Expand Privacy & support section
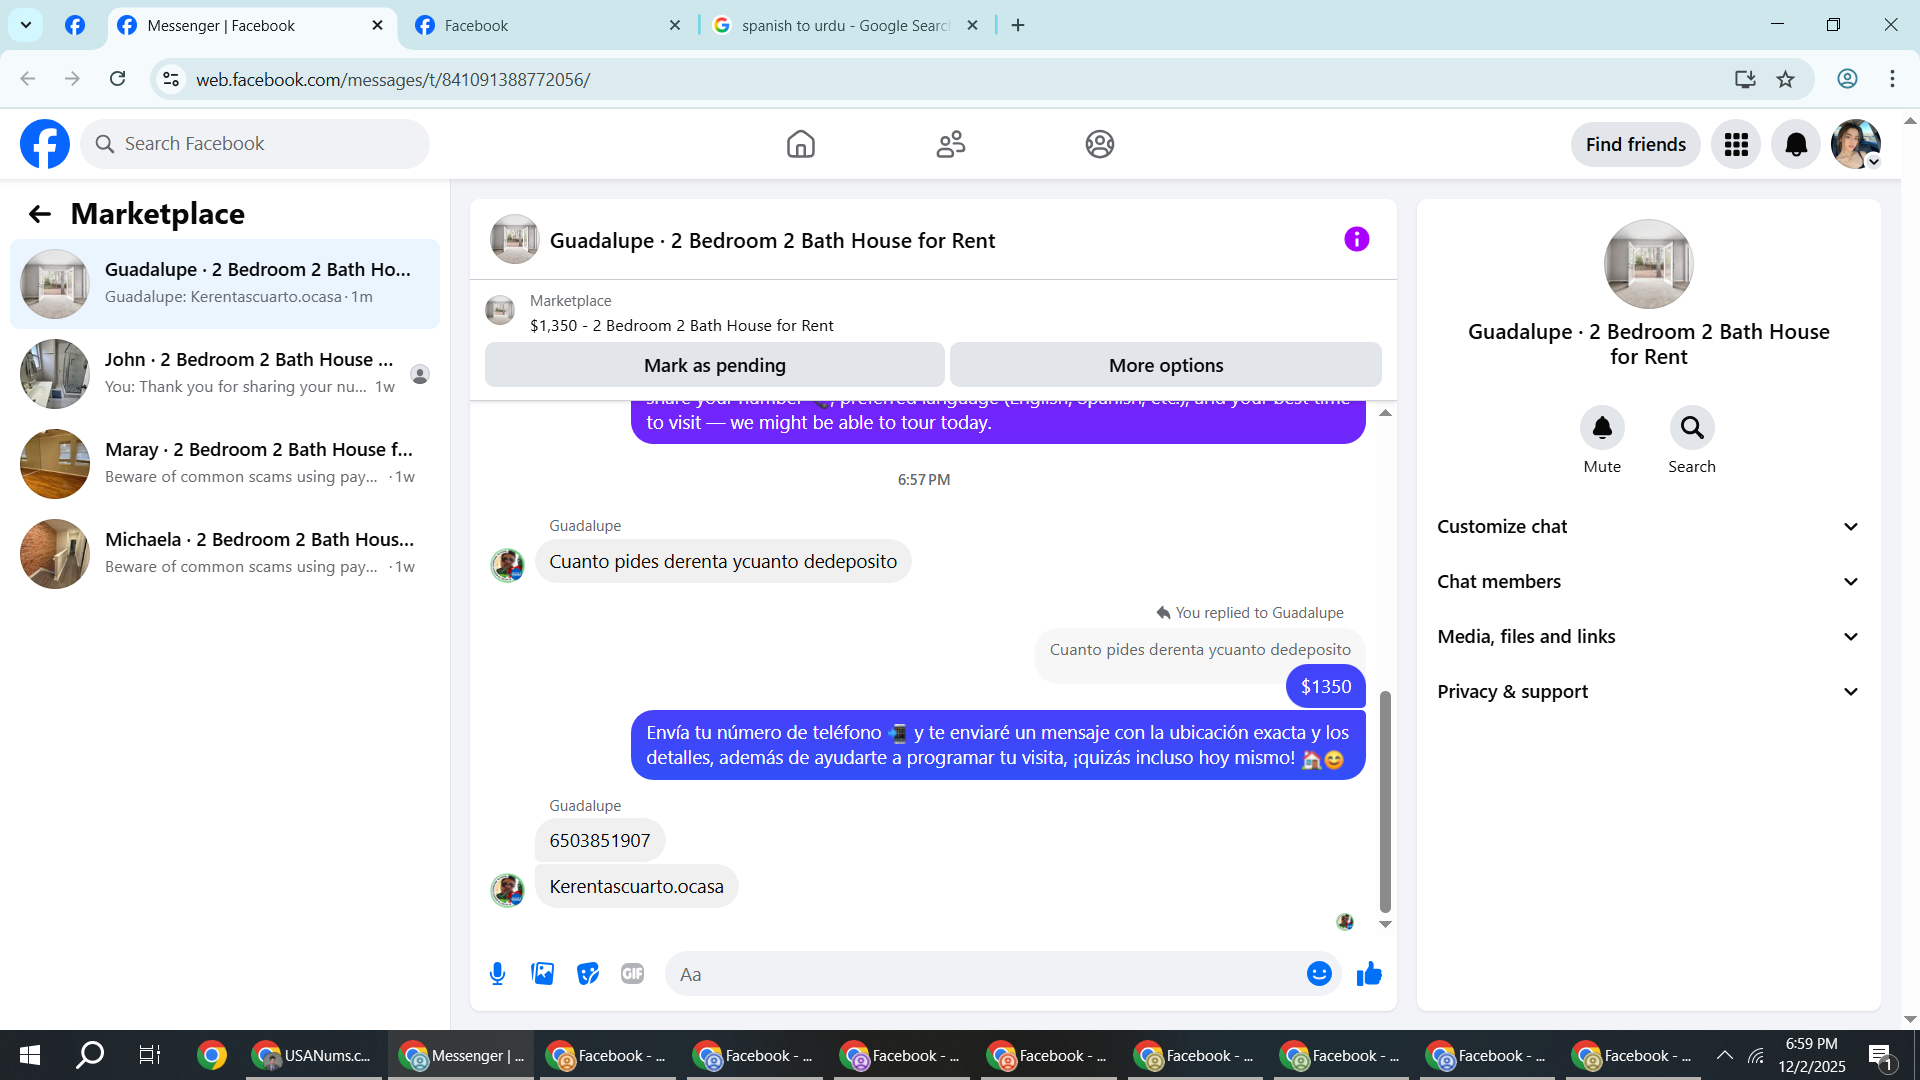 click(x=1648, y=692)
